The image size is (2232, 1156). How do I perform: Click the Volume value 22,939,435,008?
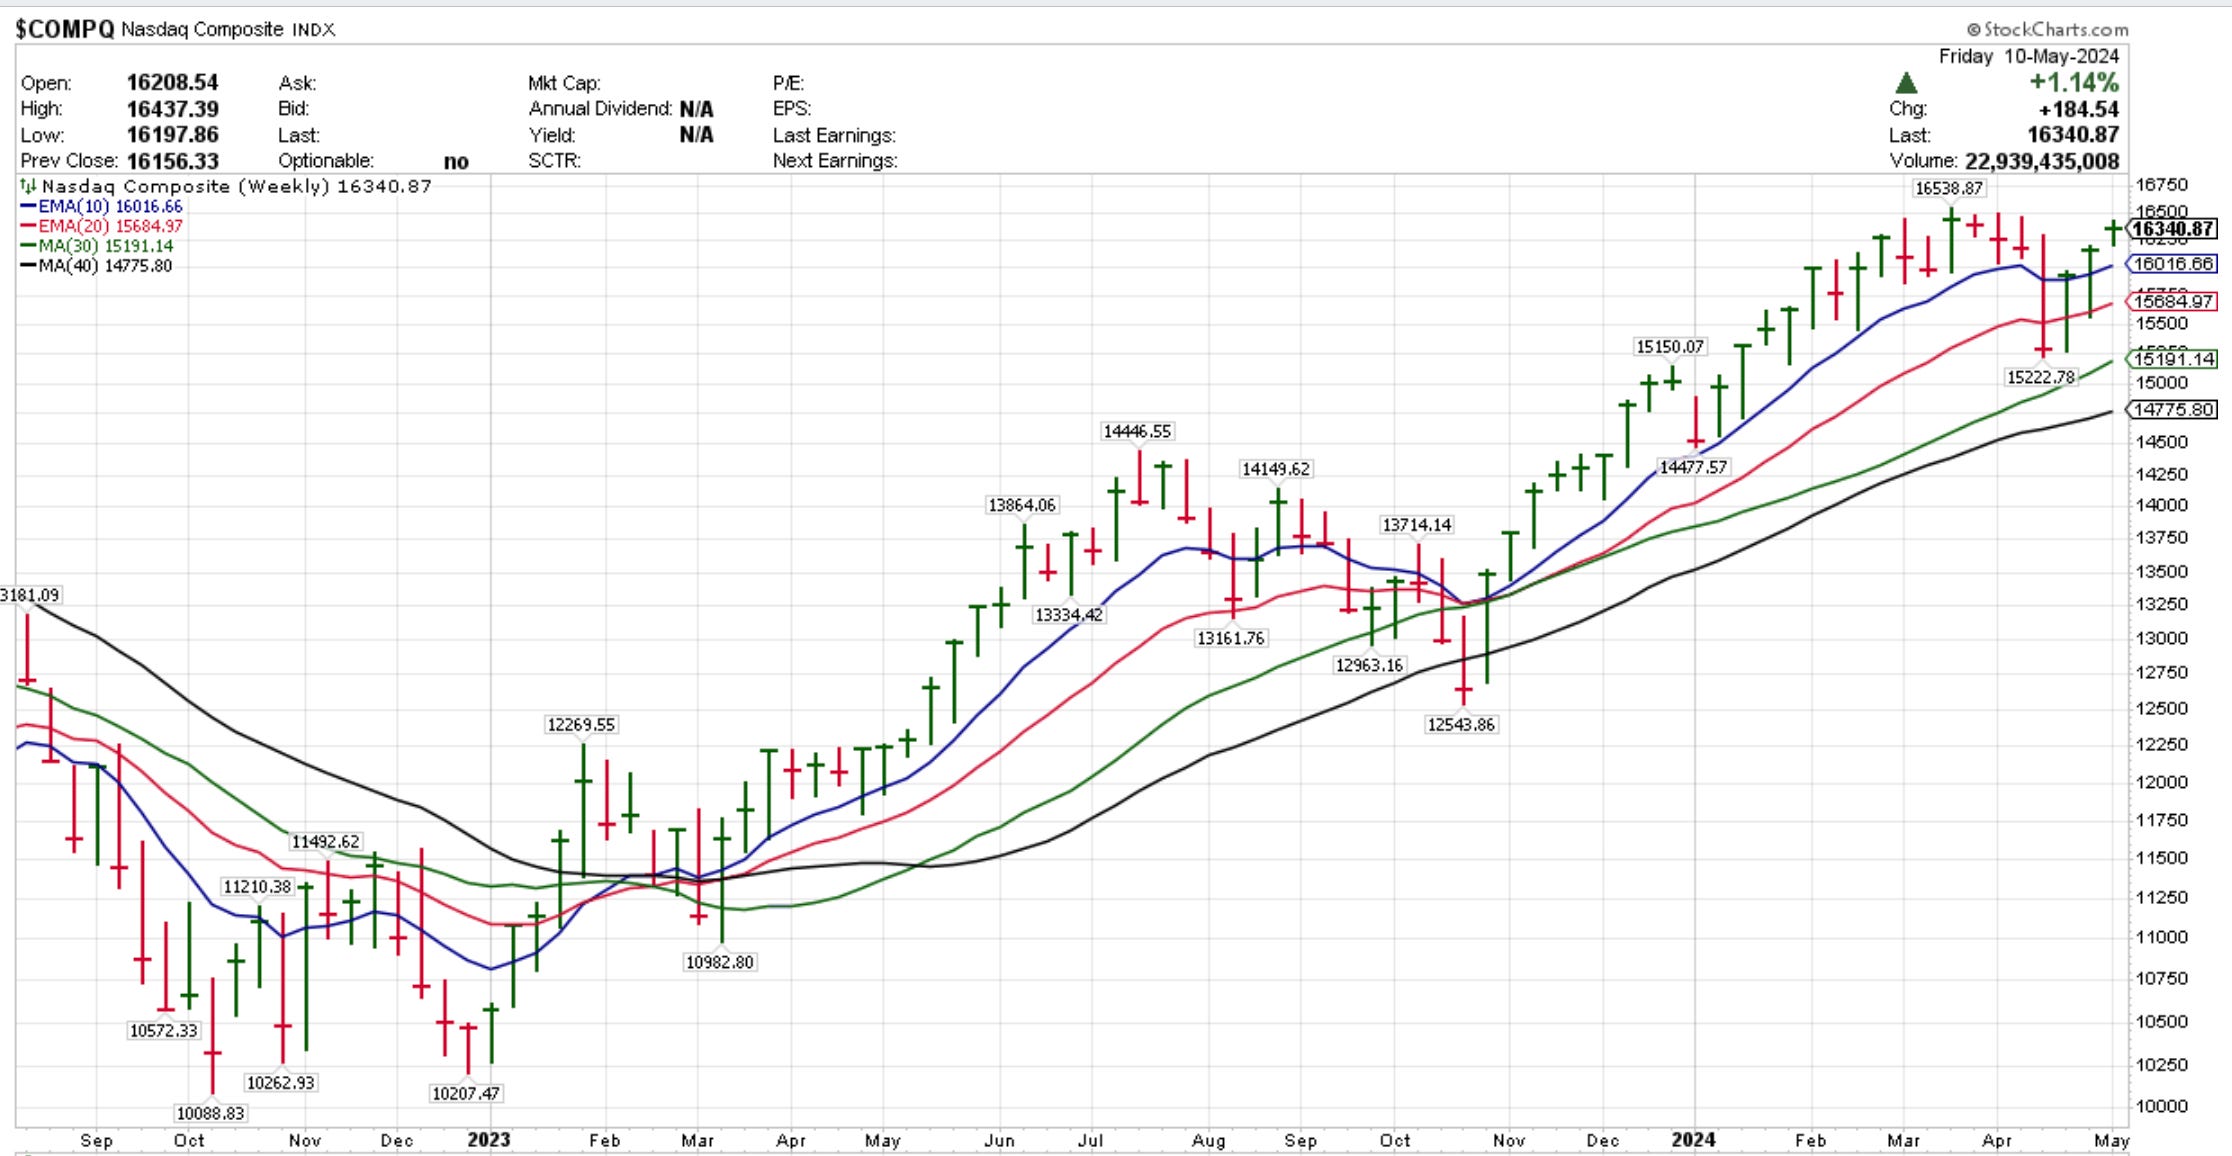coord(2042,161)
